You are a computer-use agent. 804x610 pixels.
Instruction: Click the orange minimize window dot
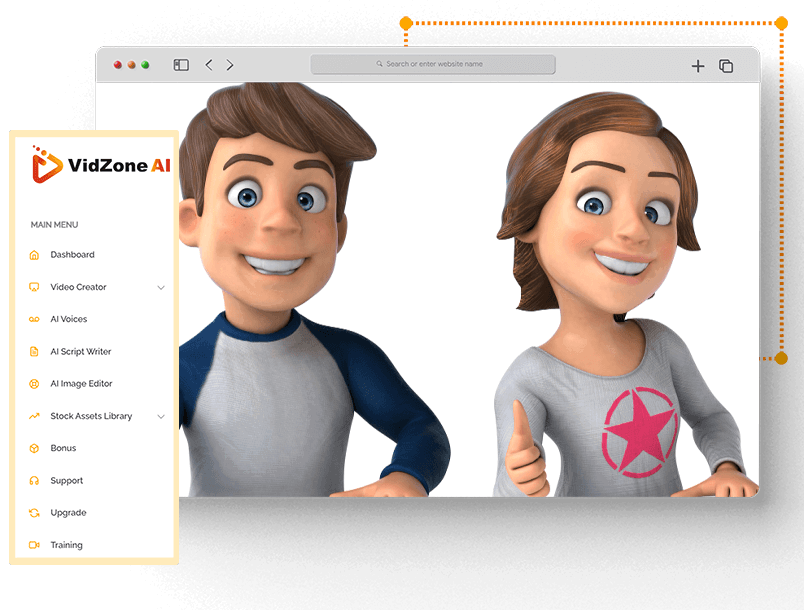pyautogui.click(x=131, y=65)
